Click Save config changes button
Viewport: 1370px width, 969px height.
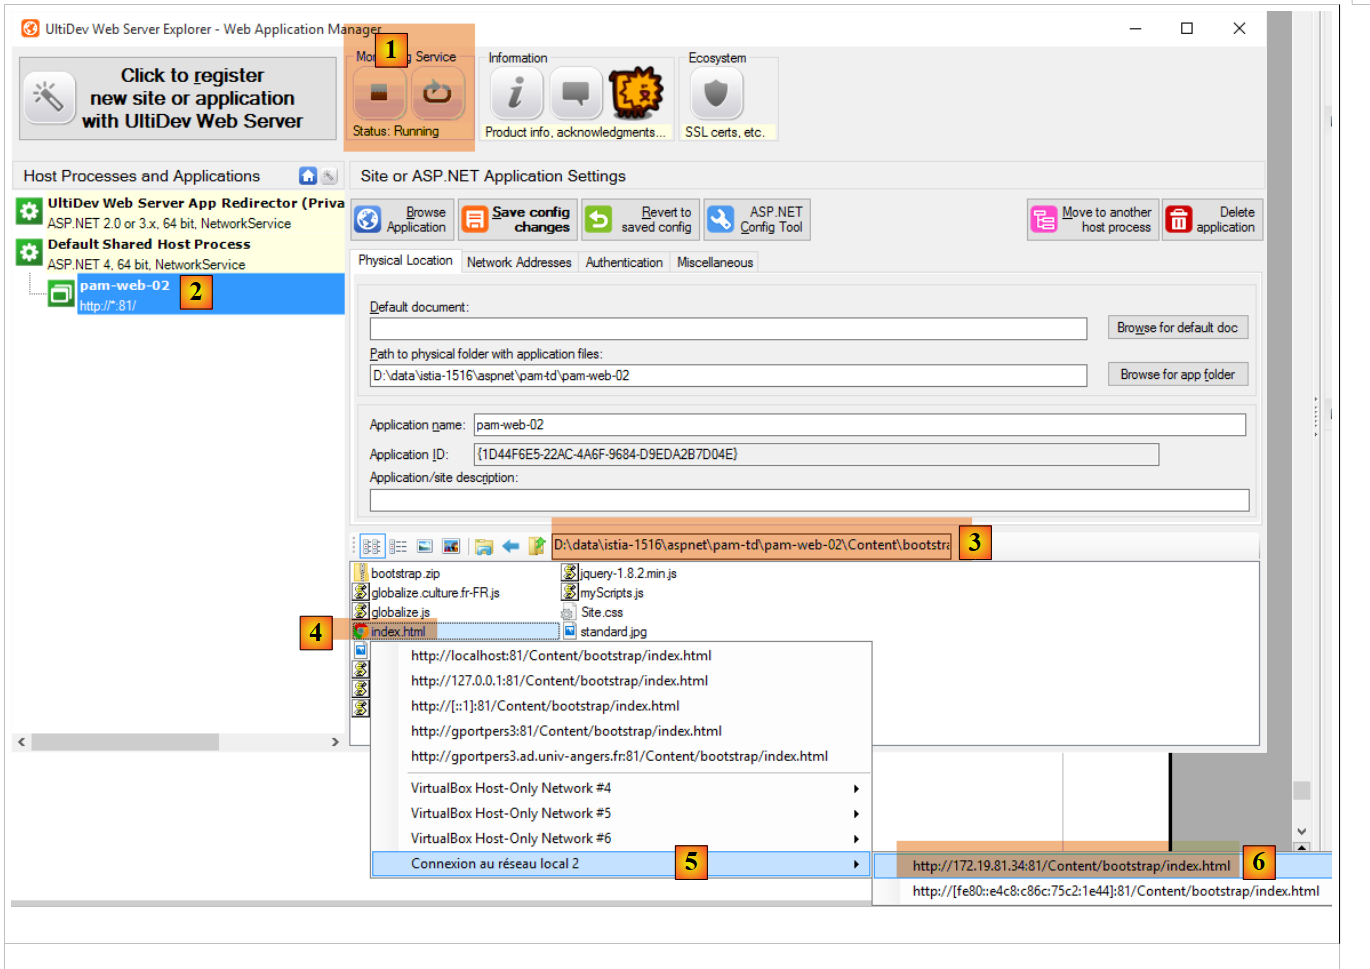[518, 220]
